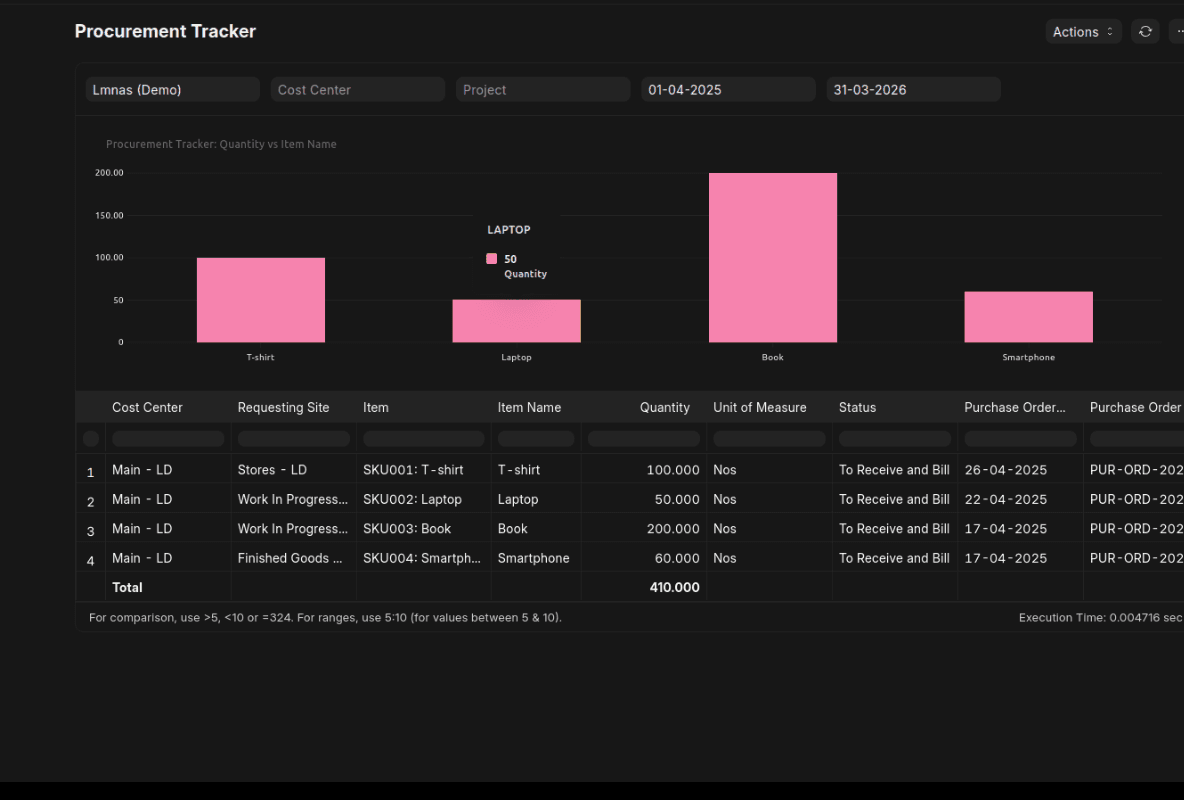This screenshot has height=800, width=1184.
Task: Click the Status column header
Action: click(x=857, y=407)
